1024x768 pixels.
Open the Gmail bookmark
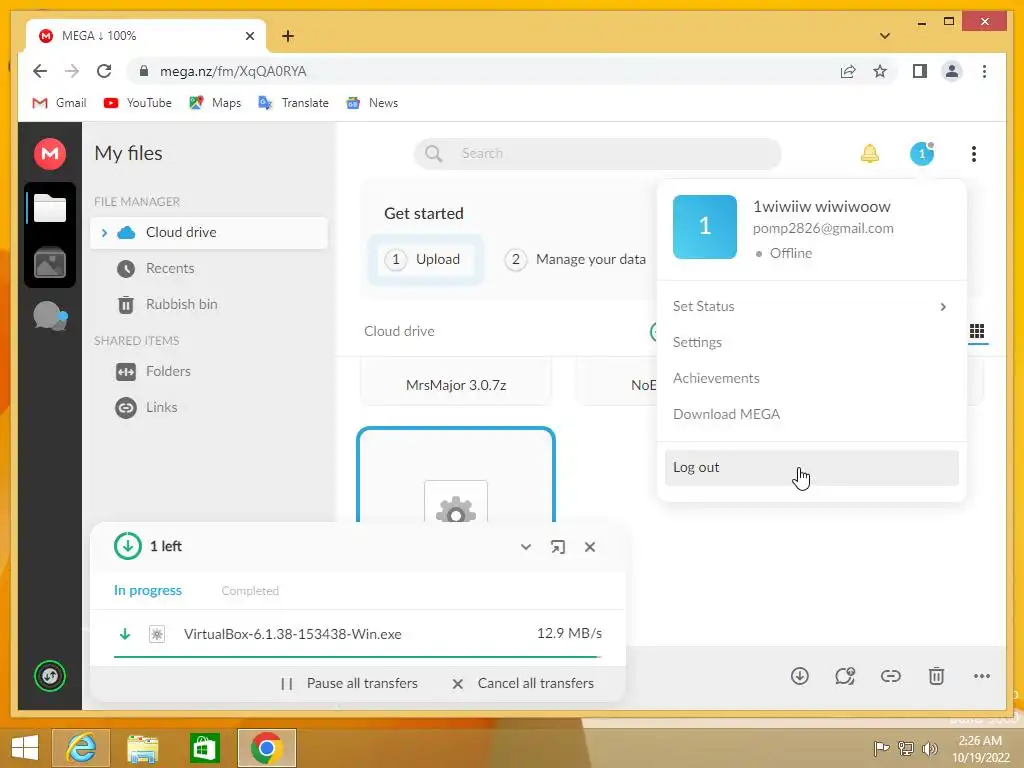click(x=59, y=103)
